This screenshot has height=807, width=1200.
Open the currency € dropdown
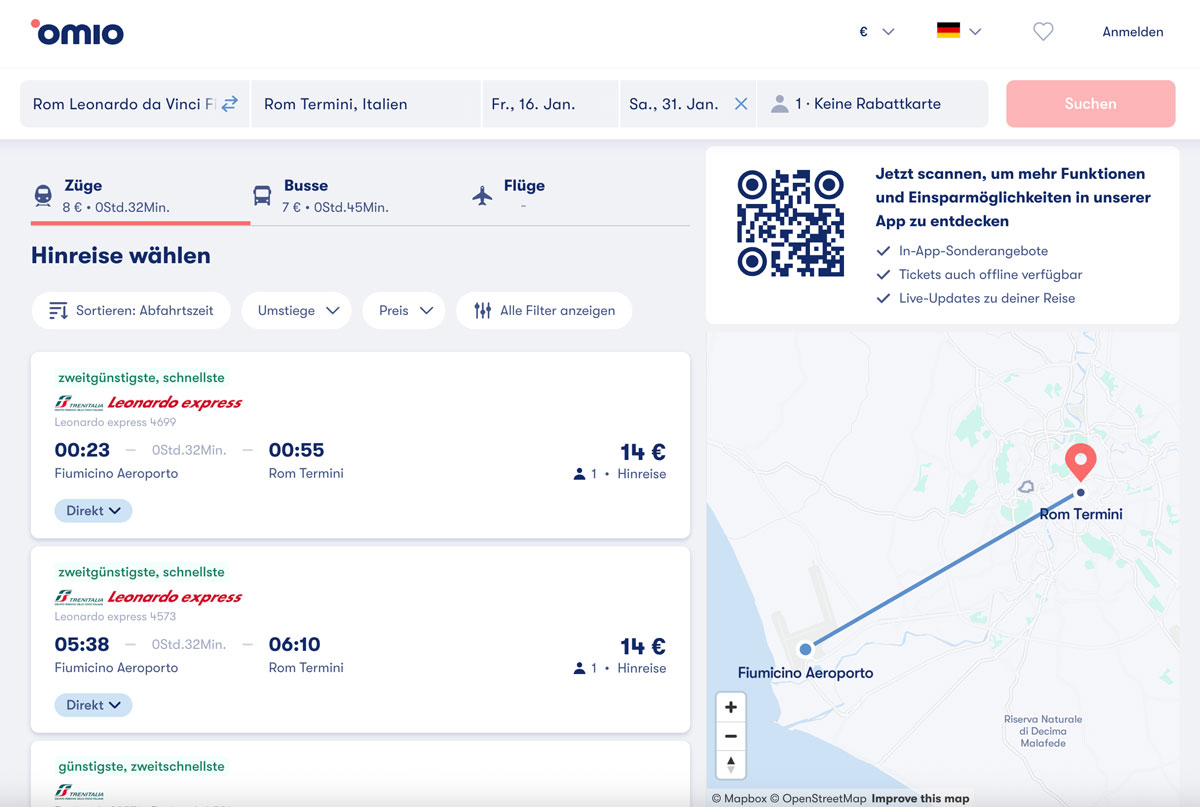pyautogui.click(x=876, y=32)
